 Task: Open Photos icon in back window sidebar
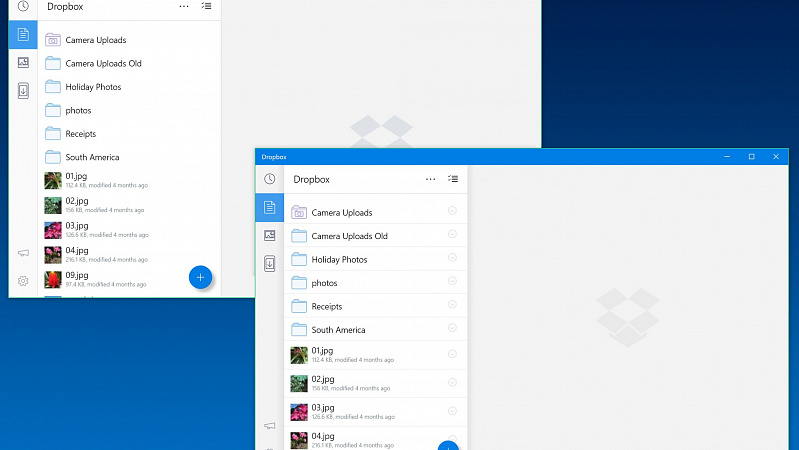click(23, 62)
